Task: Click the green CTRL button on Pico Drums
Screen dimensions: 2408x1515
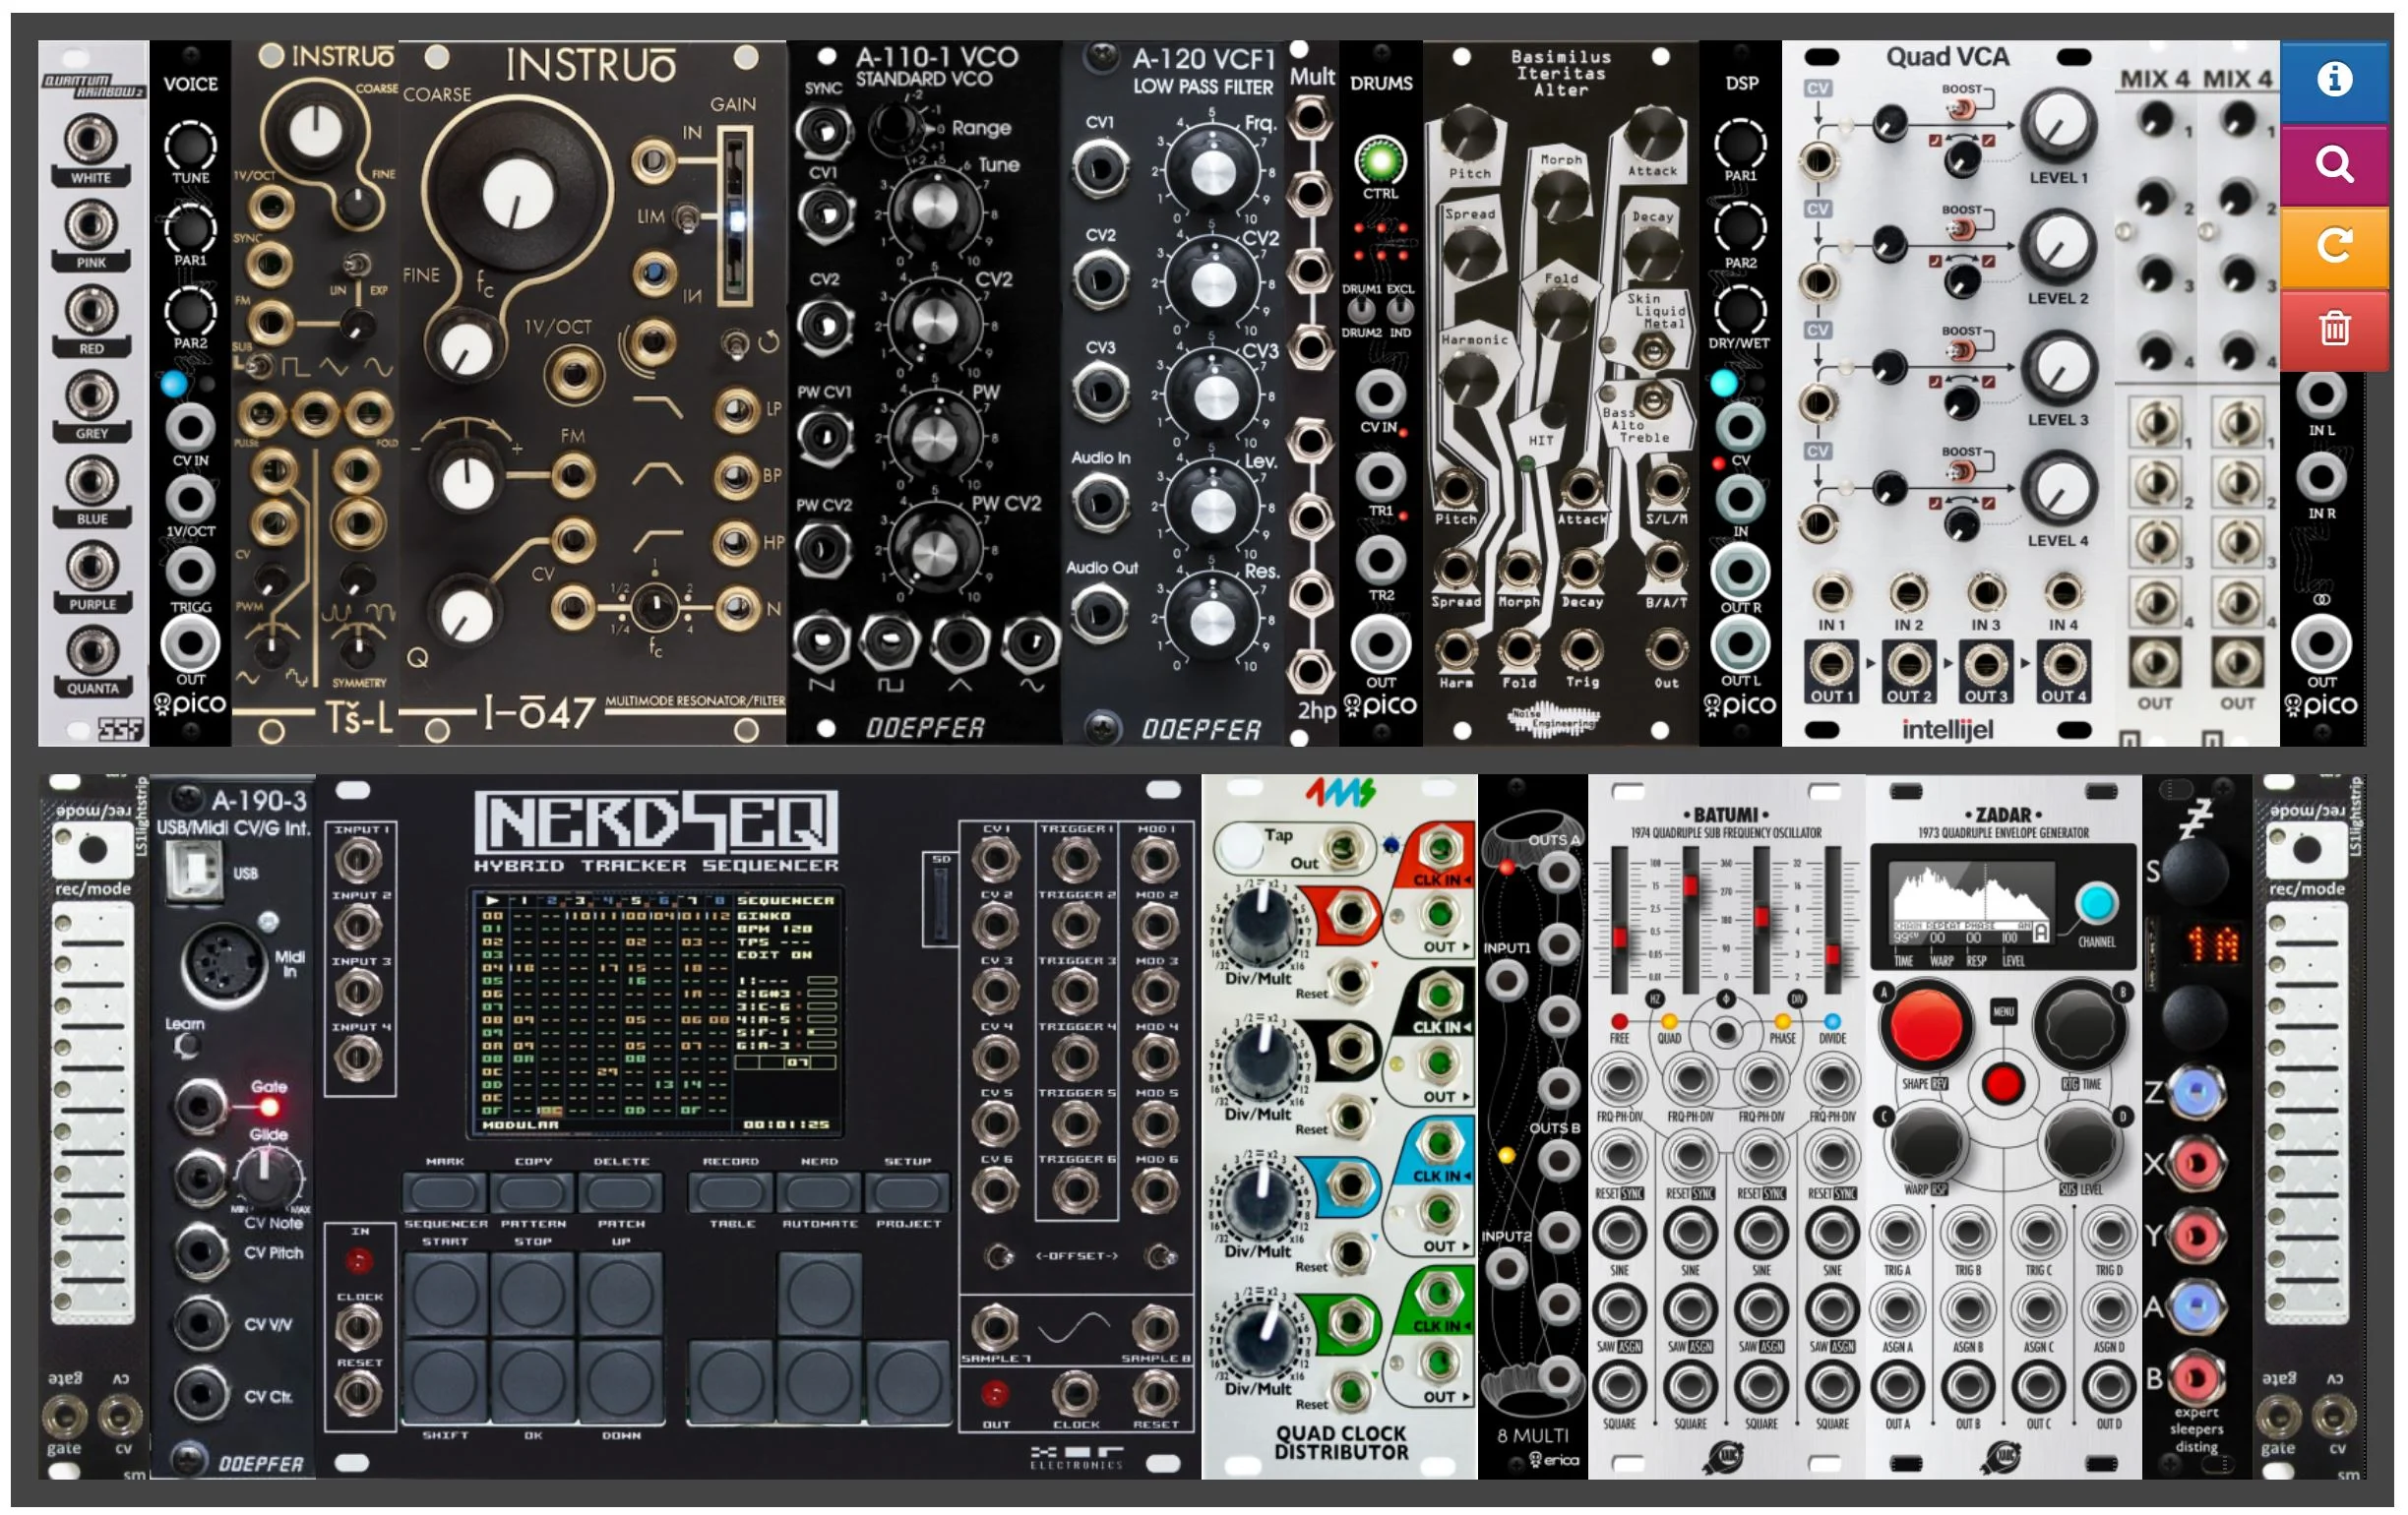Action: point(1380,160)
